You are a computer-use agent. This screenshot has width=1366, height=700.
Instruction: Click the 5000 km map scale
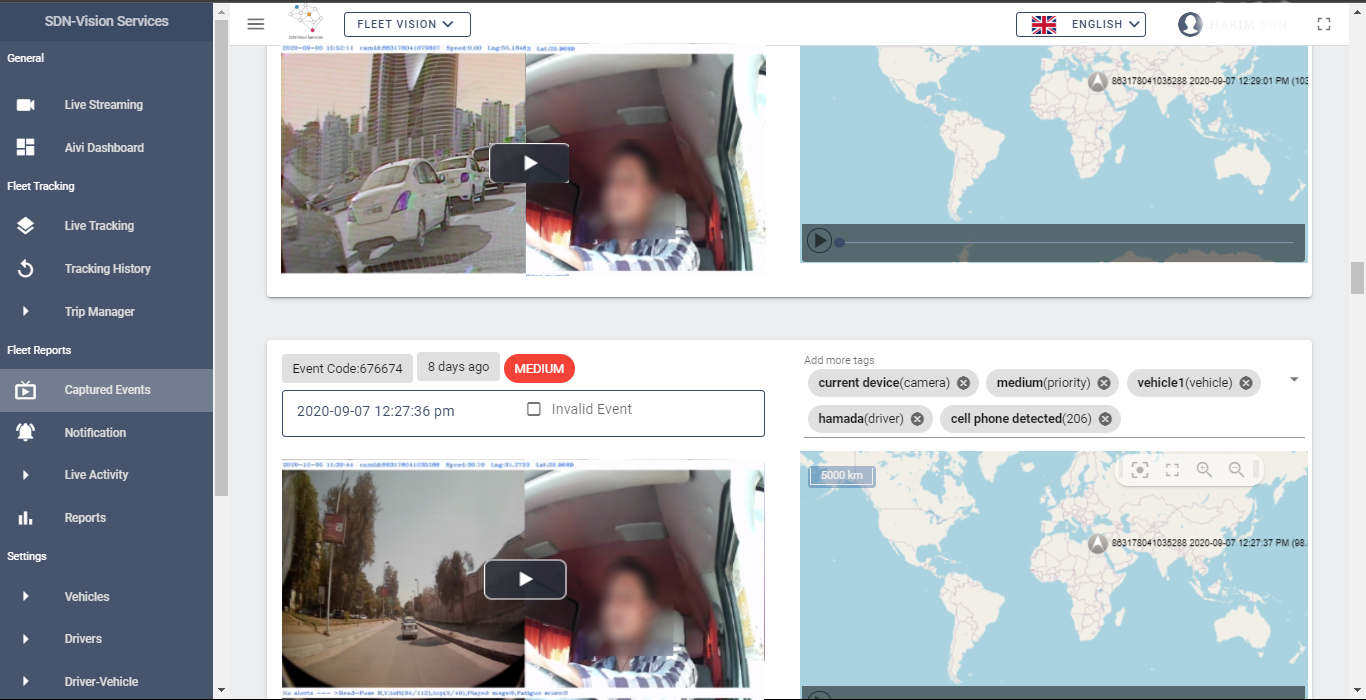click(x=842, y=476)
